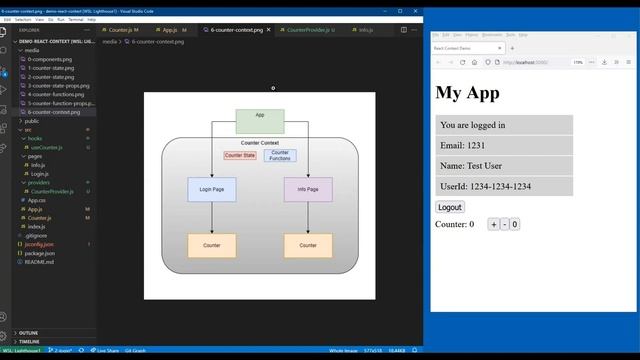Click synchronize changes icon in the status bar
Image resolution: width=640 pixels, height=360 pixels.
tap(81, 350)
